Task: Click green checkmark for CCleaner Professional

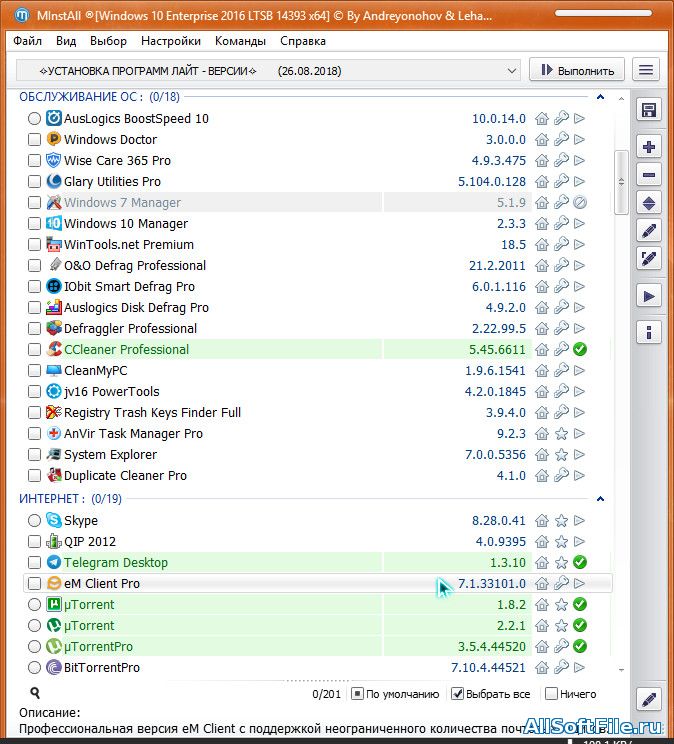Action: click(x=580, y=349)
